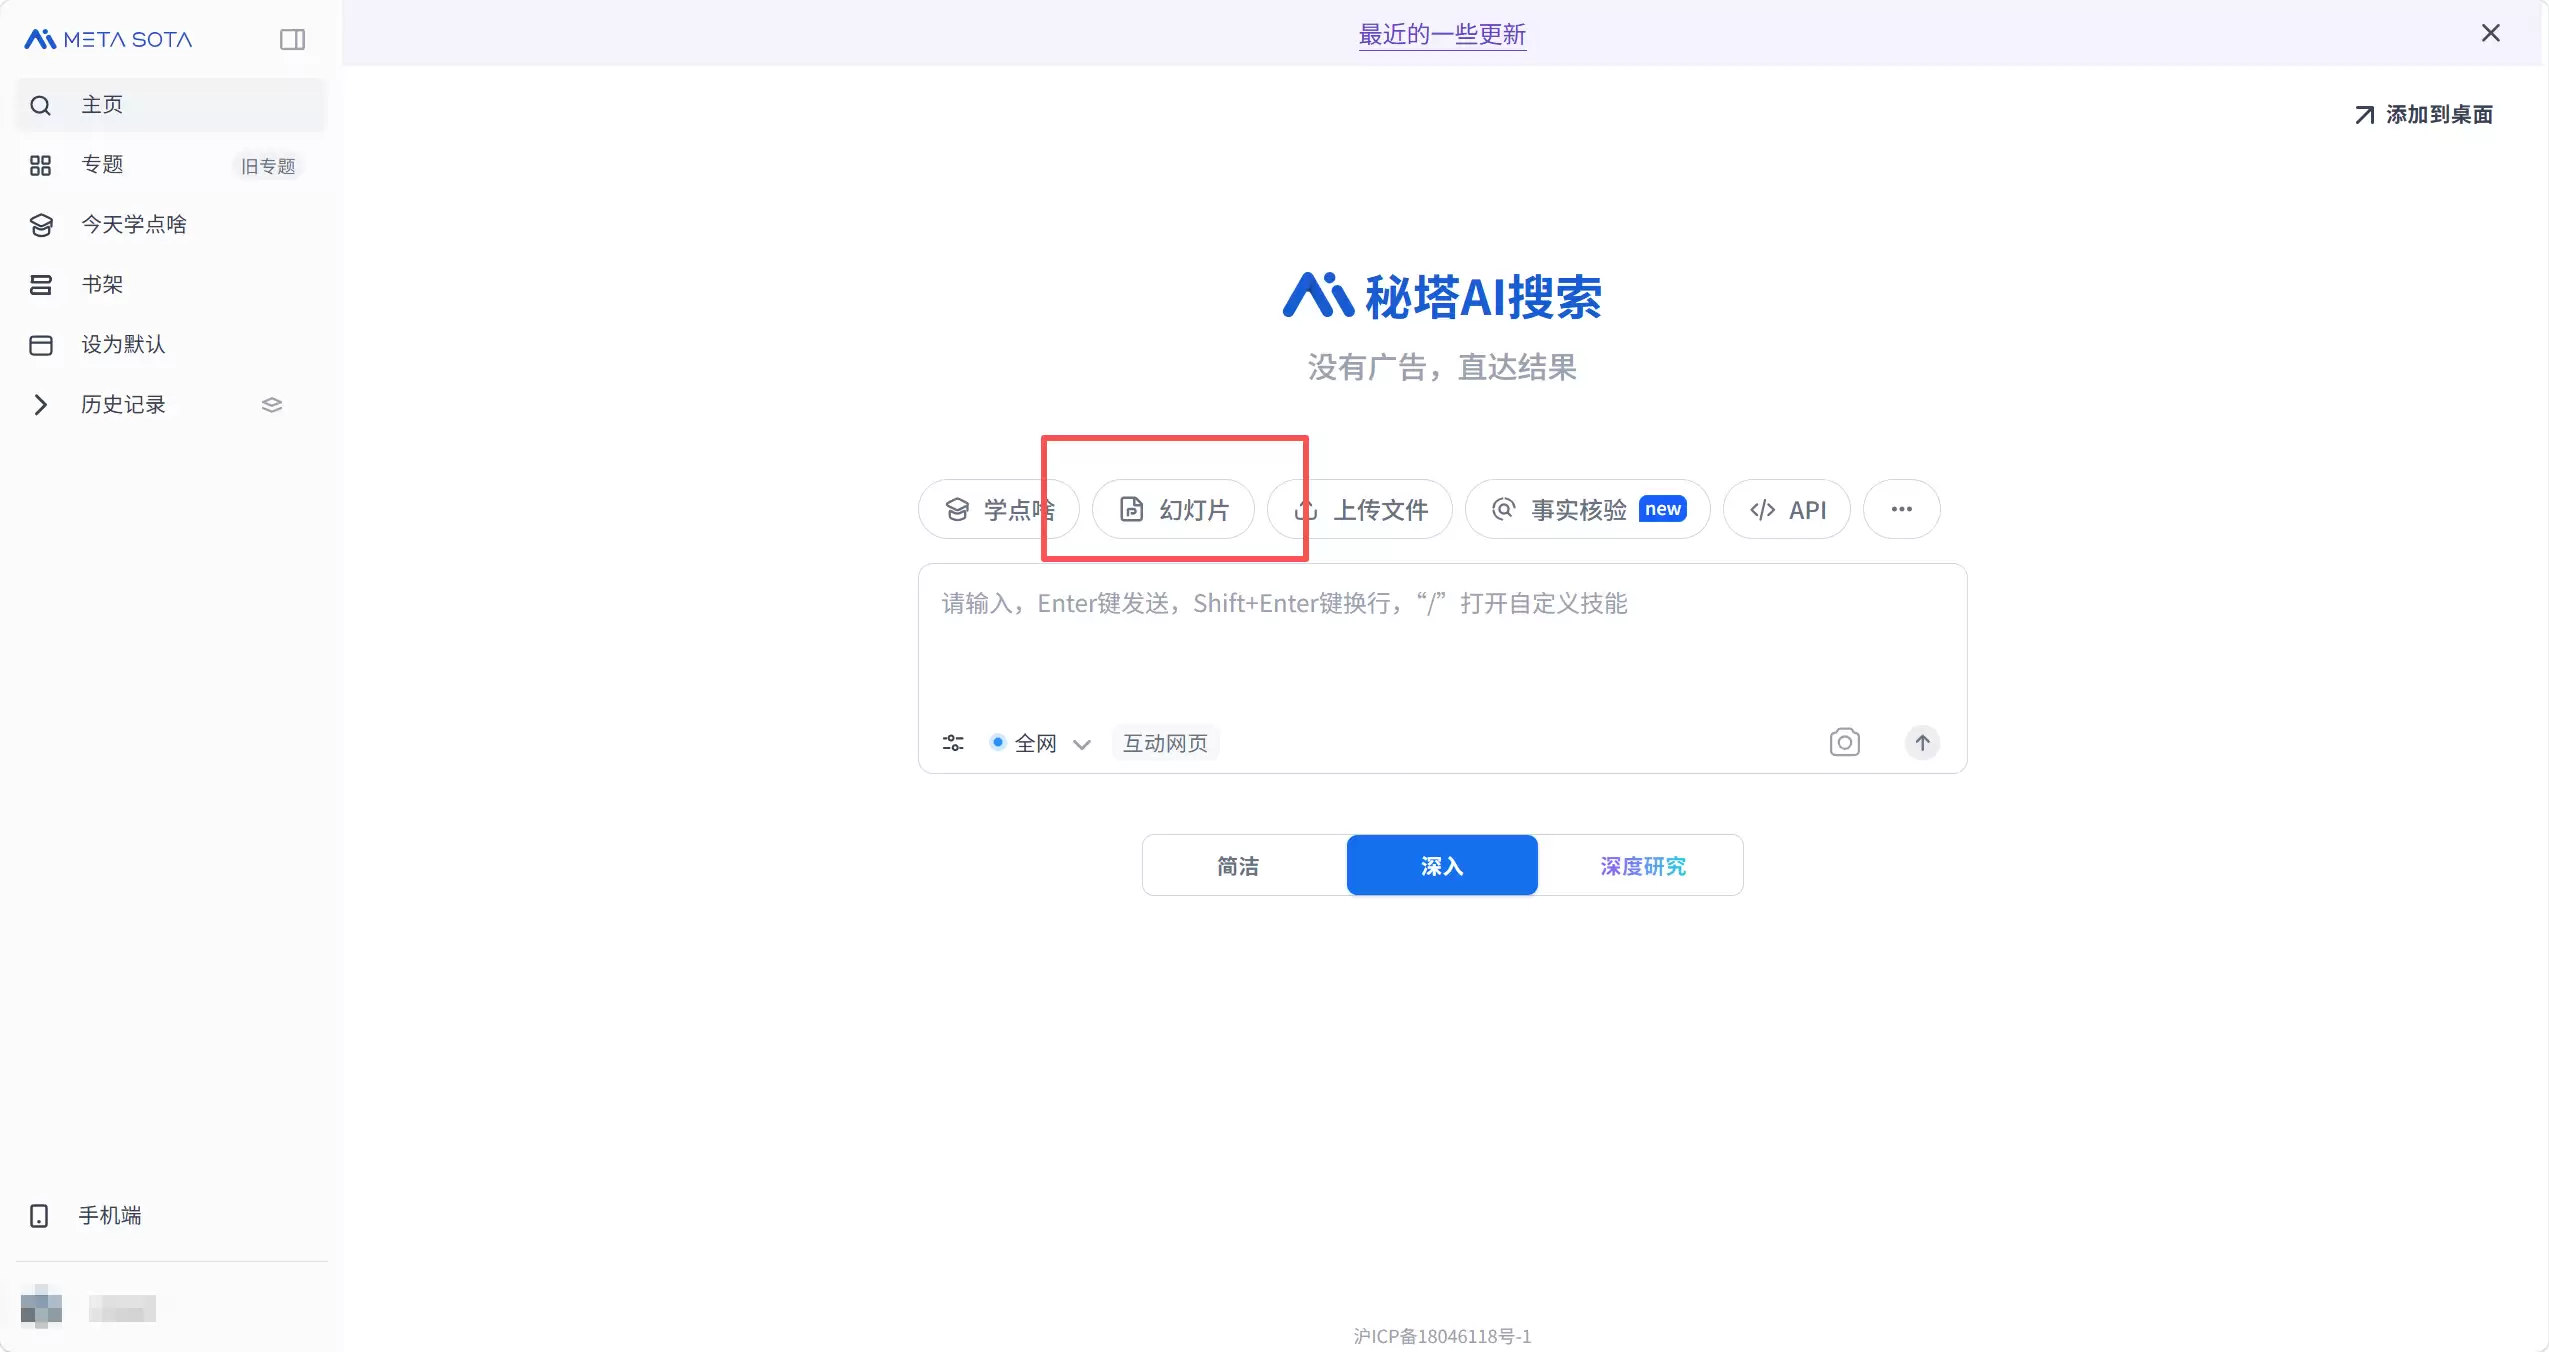Open the more options ellipsis button
Viewport: 2549px width, 1352px height.
[1902, 510]
